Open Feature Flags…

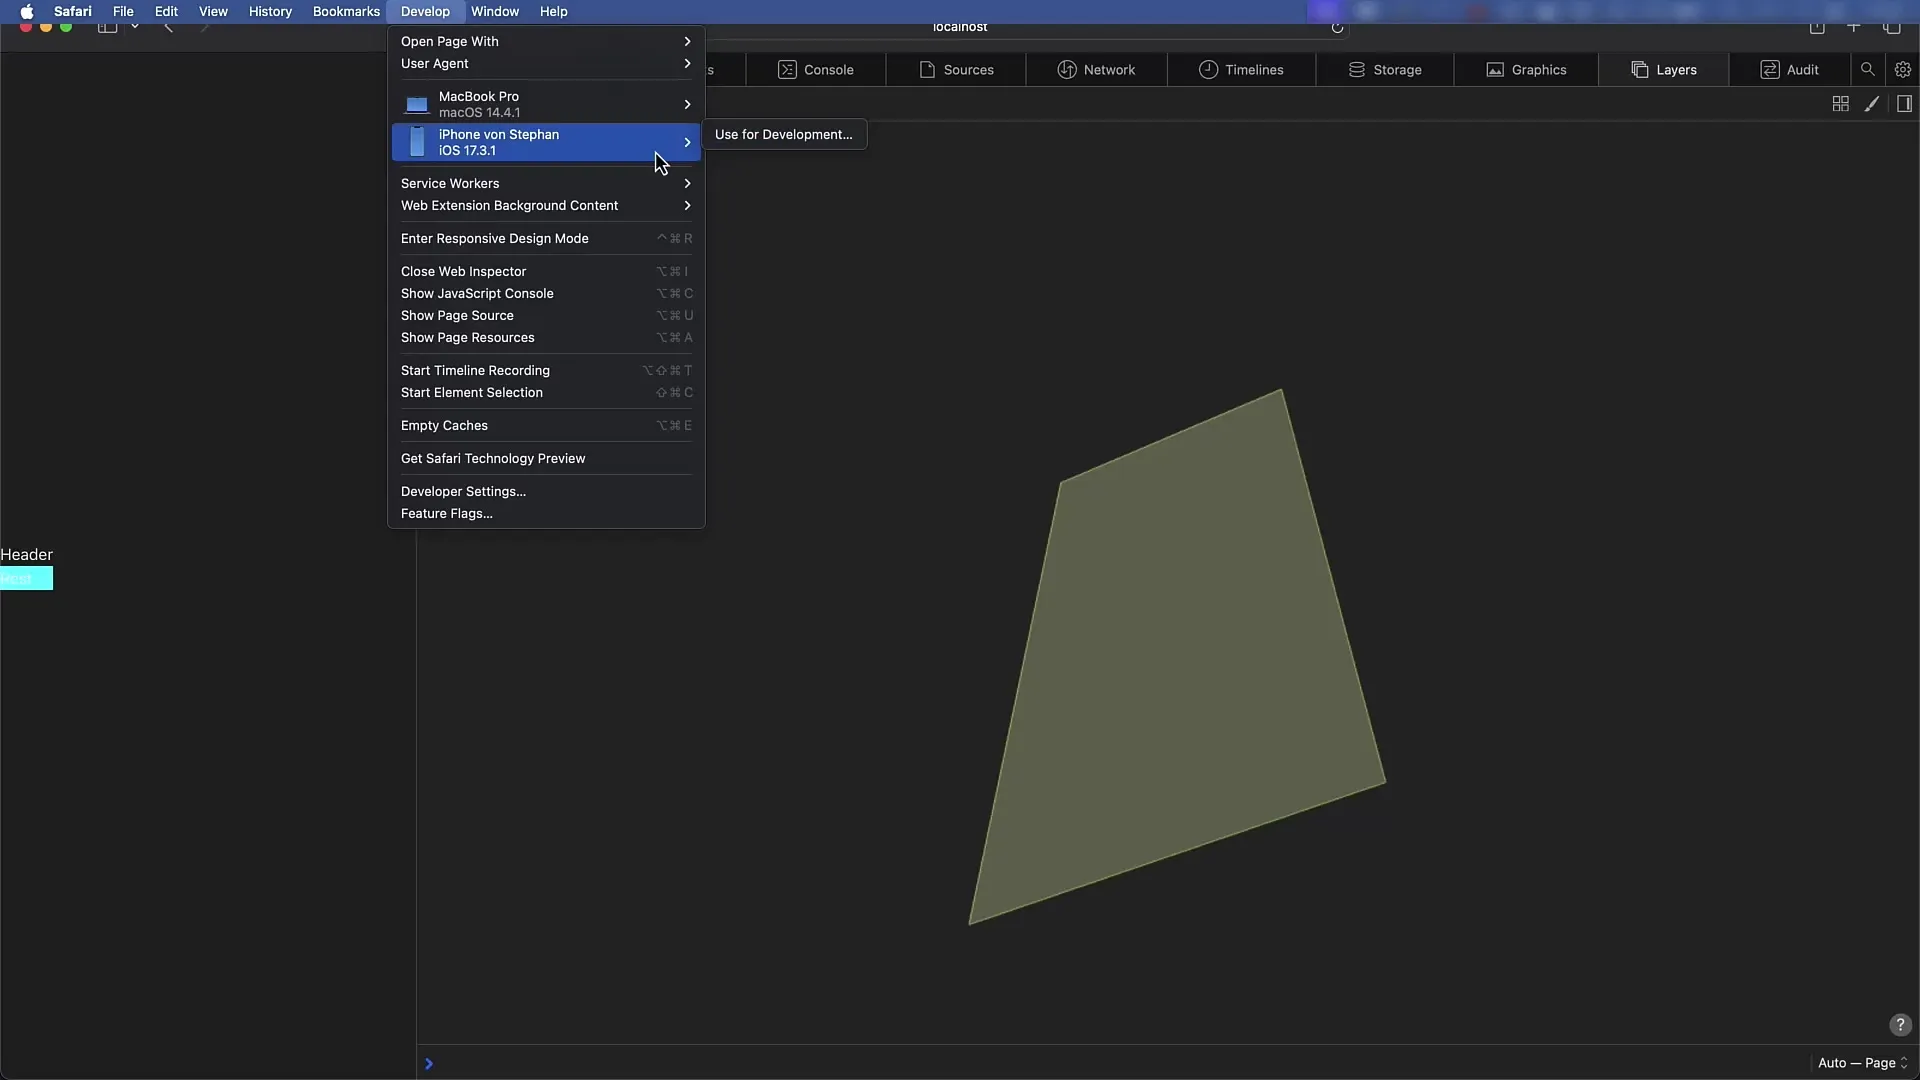click(546, 513)
